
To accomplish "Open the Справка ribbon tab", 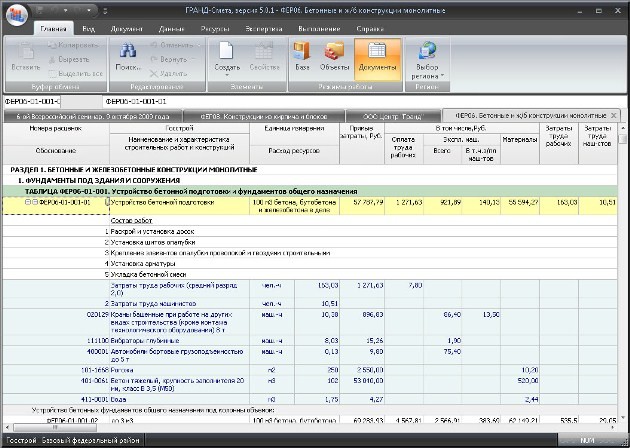I will point(370,29).
